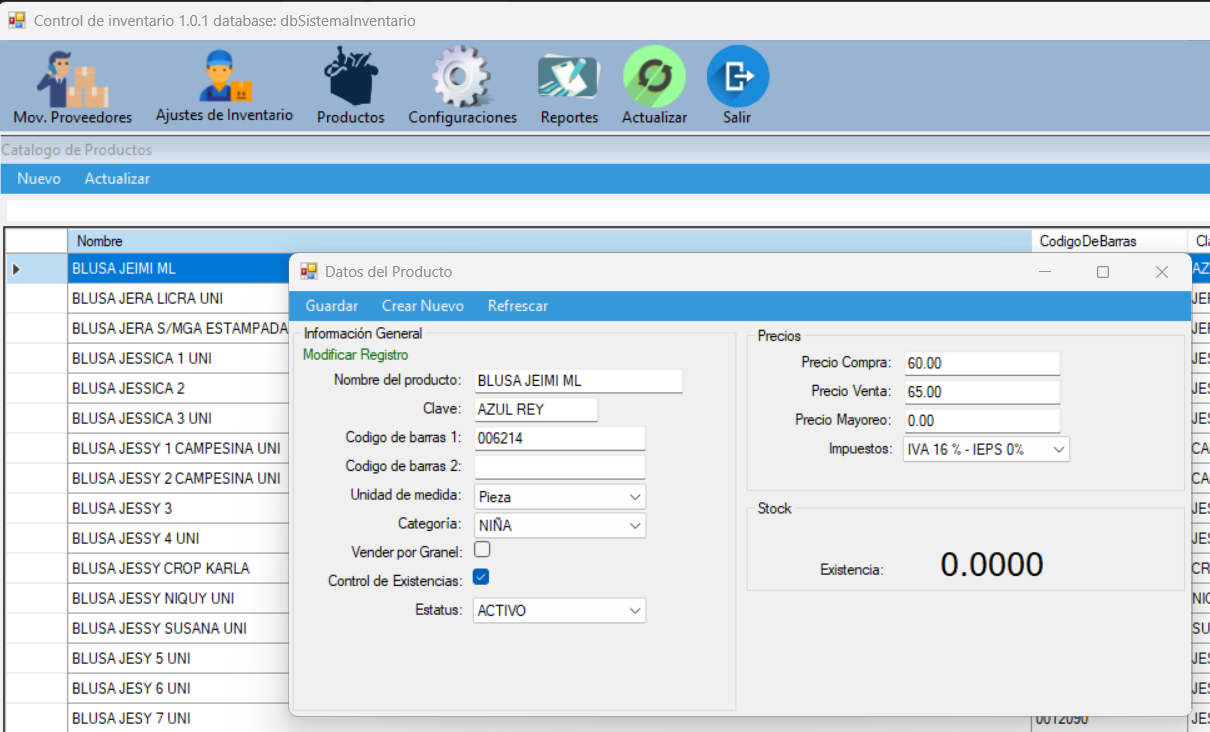The width and height of the screenshot is (1210, 732).
Task: Click Refrescar in the product dialog
Action: click(x=517, y=306)
